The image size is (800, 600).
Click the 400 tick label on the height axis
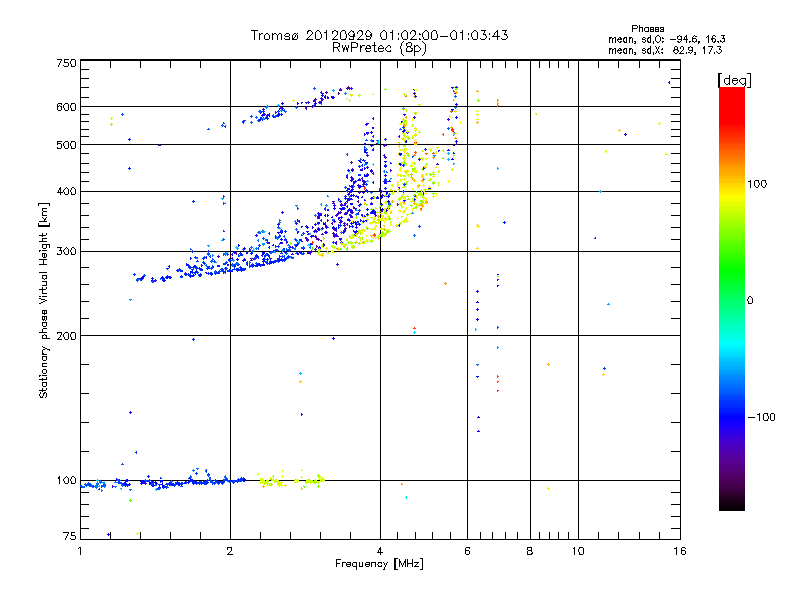click(66, 192)
